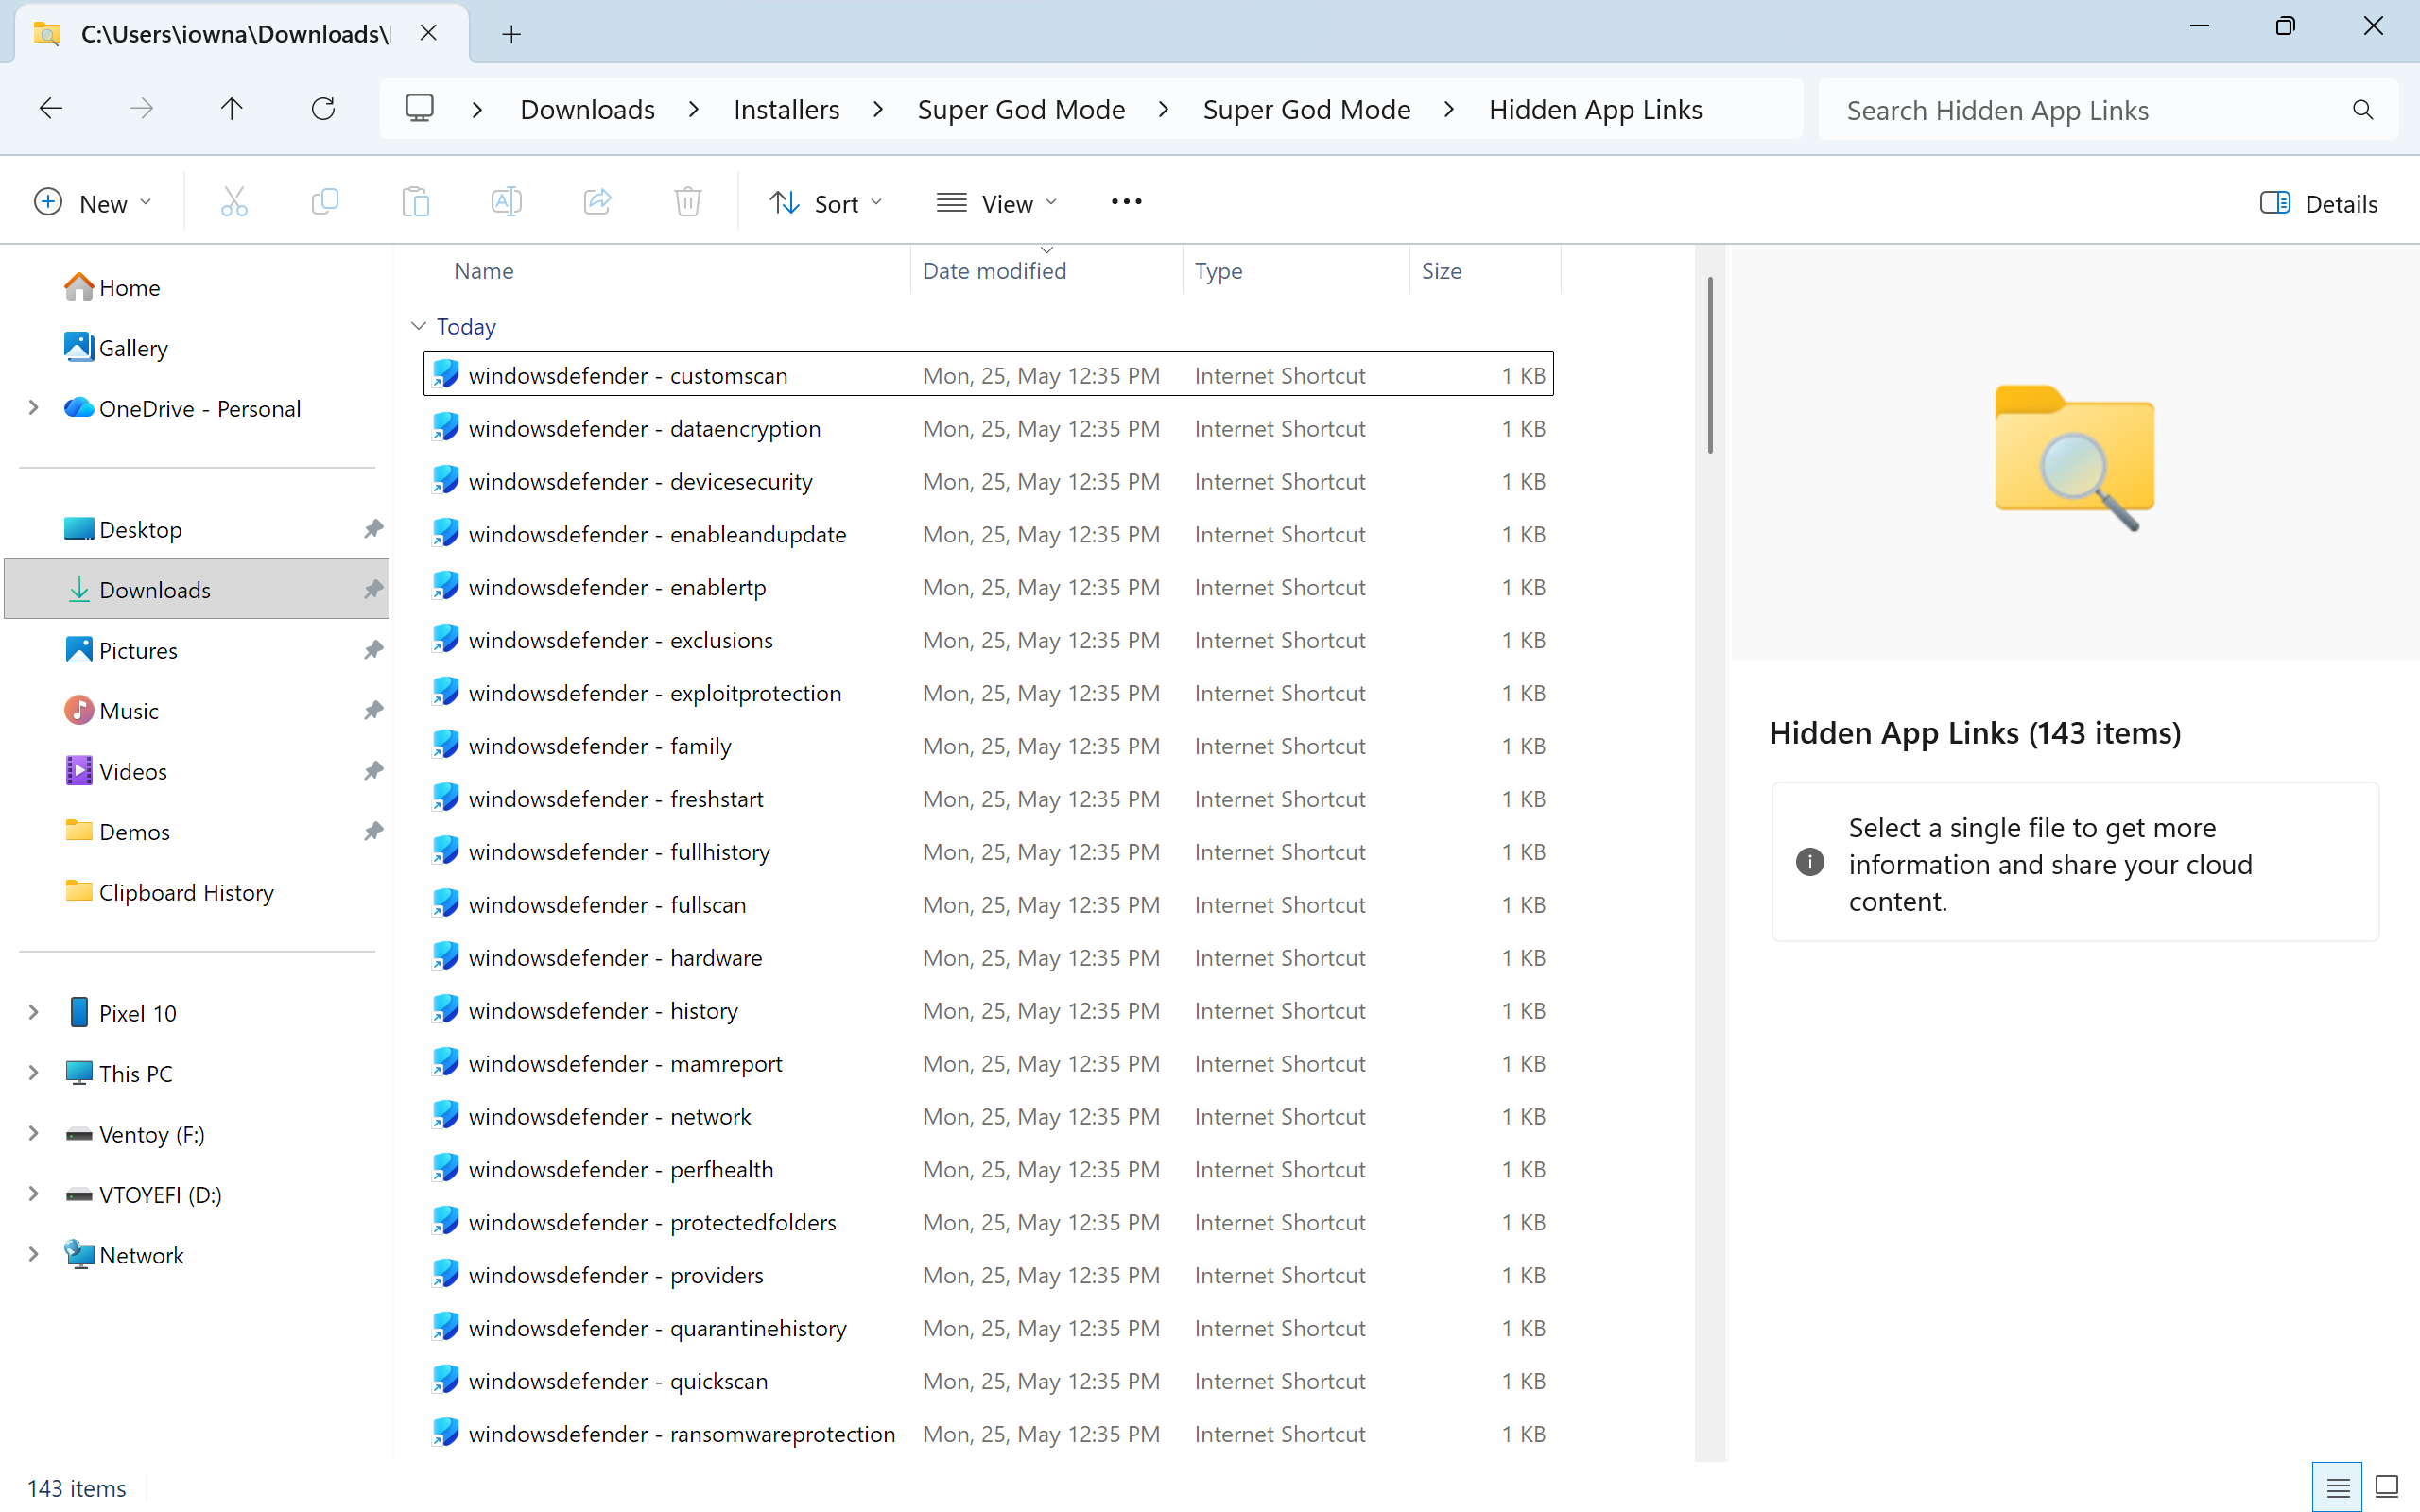The width and height of the screenshot is (2420, 1512).
Task: Sort by the Type column header
Action: [x=1296, y=271]
